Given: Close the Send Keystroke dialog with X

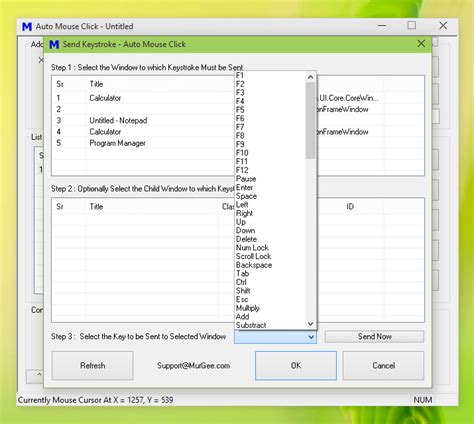Looking at the screenshot, I should (421, 44).
